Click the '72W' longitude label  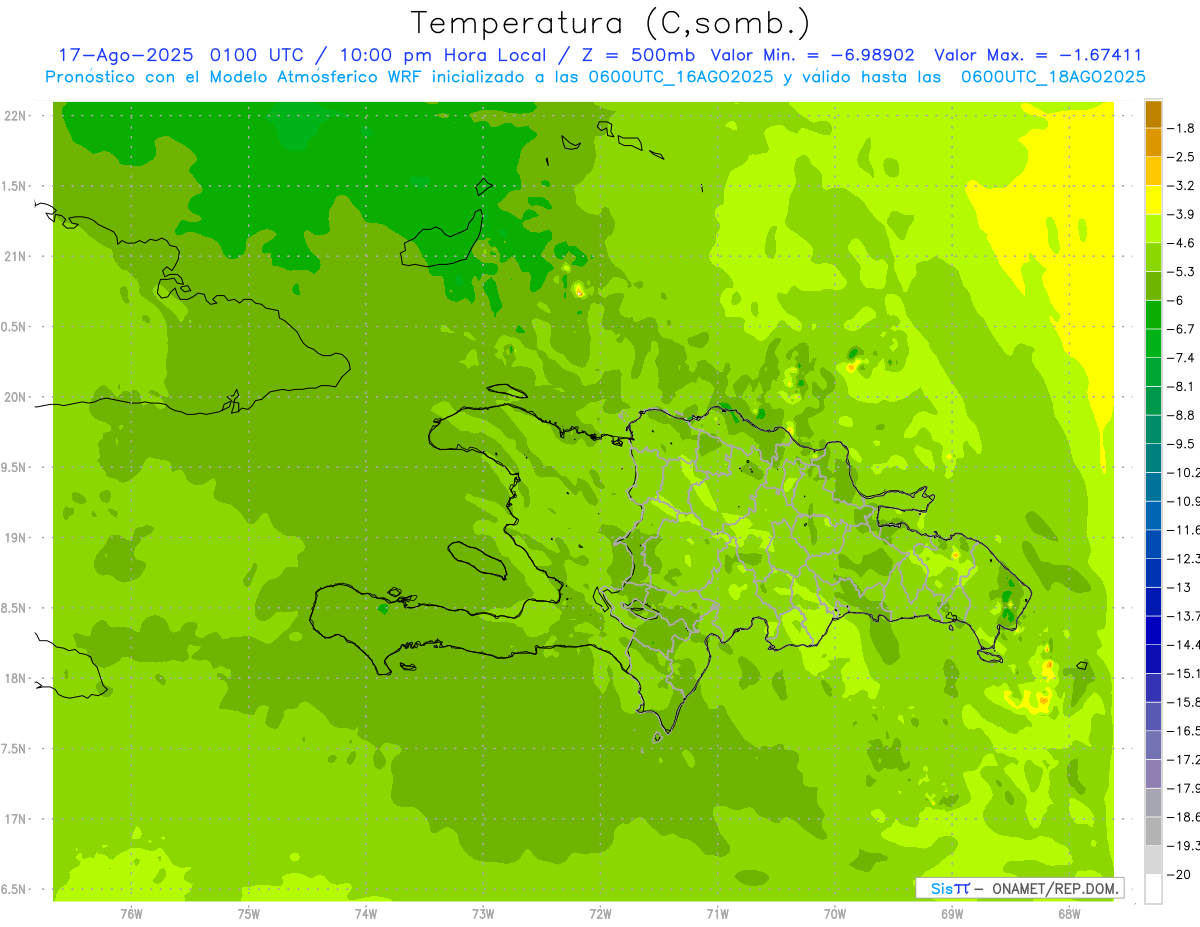(601, 913)
